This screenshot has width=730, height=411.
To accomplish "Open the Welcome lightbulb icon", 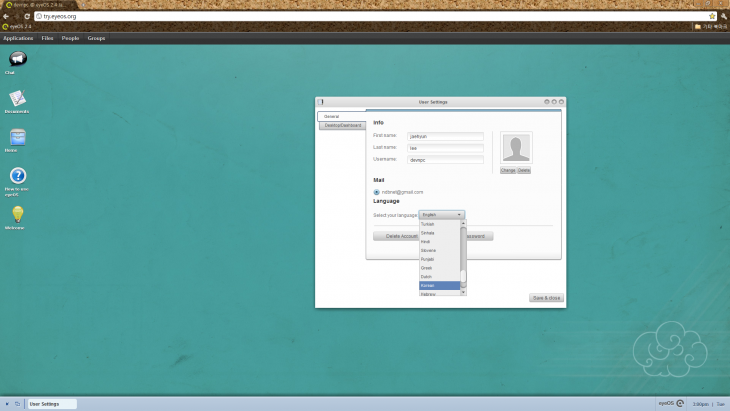I will click(x=17, y=214).
